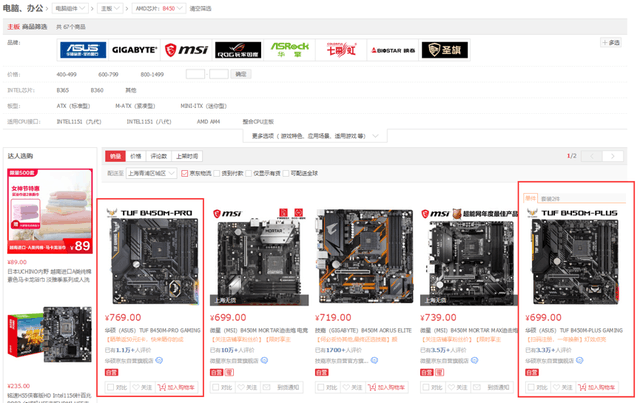Open the 主板 breadcrumb dropdown

point(110,8)
